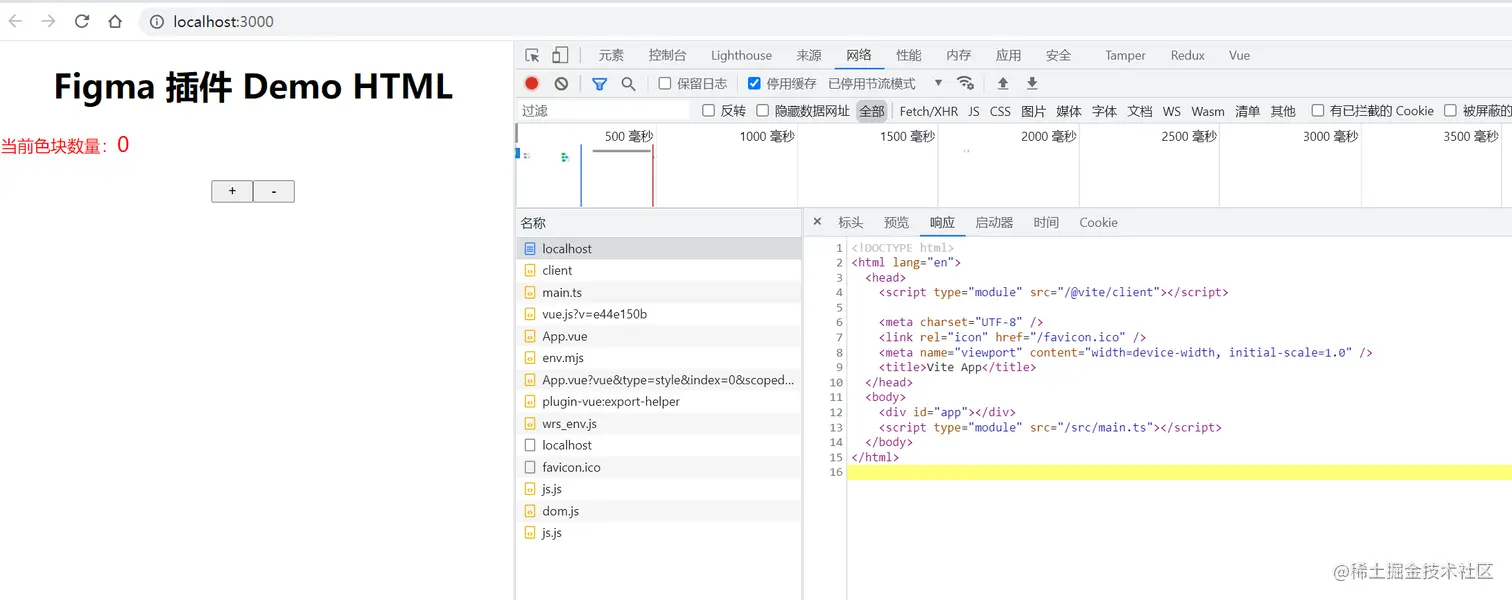Click the - button on the demo page
Viewport: 1512px width, 600px height.
(x=274, y=191)
